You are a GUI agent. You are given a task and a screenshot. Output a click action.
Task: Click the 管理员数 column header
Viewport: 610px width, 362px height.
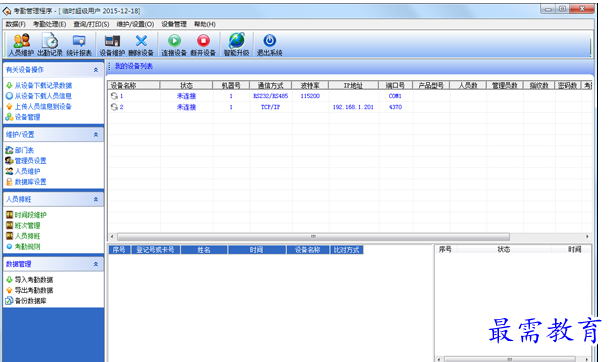(x=505, y=85)
